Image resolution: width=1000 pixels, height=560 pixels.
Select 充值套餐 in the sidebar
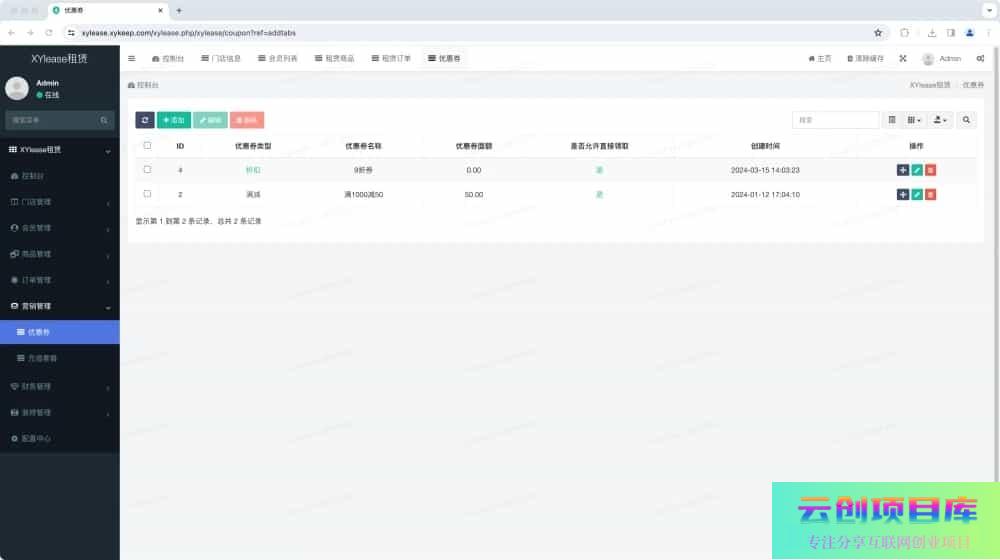click(x=60, y=358)
